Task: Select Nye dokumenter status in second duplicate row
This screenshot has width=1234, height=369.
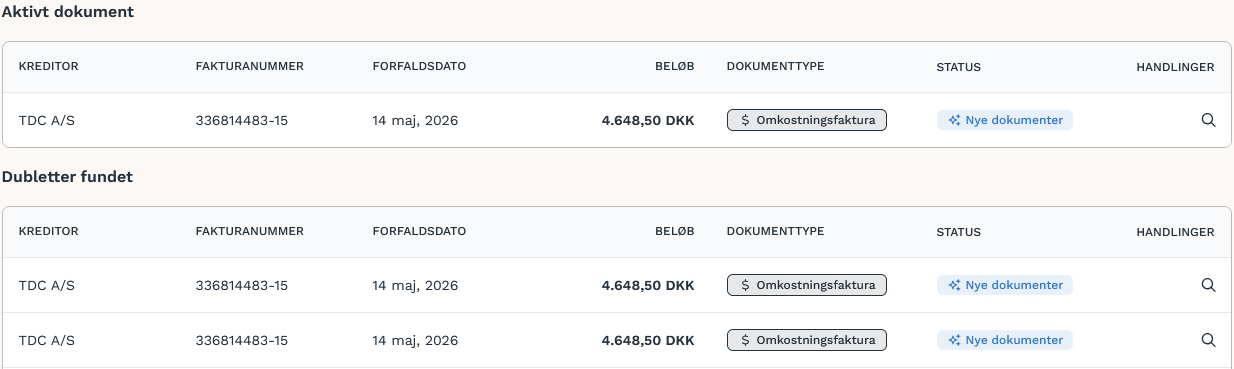Action: [1005, 340]
